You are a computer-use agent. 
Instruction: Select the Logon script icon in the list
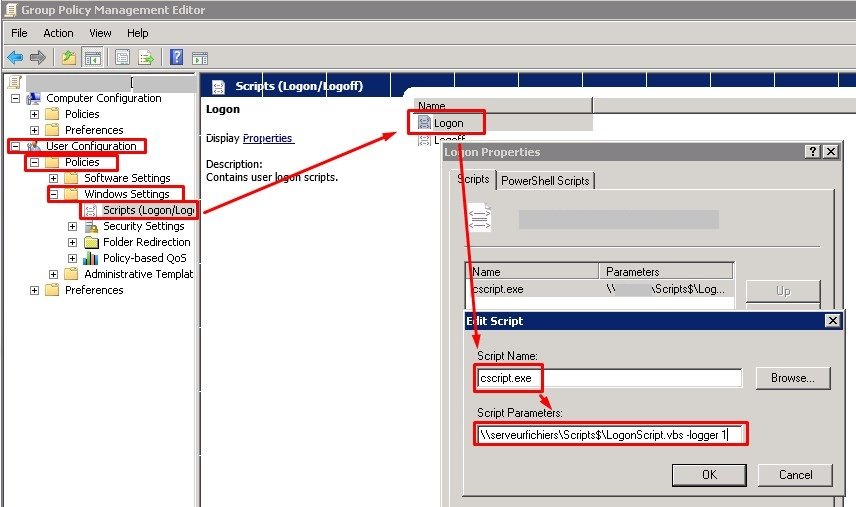pos(424,123)
